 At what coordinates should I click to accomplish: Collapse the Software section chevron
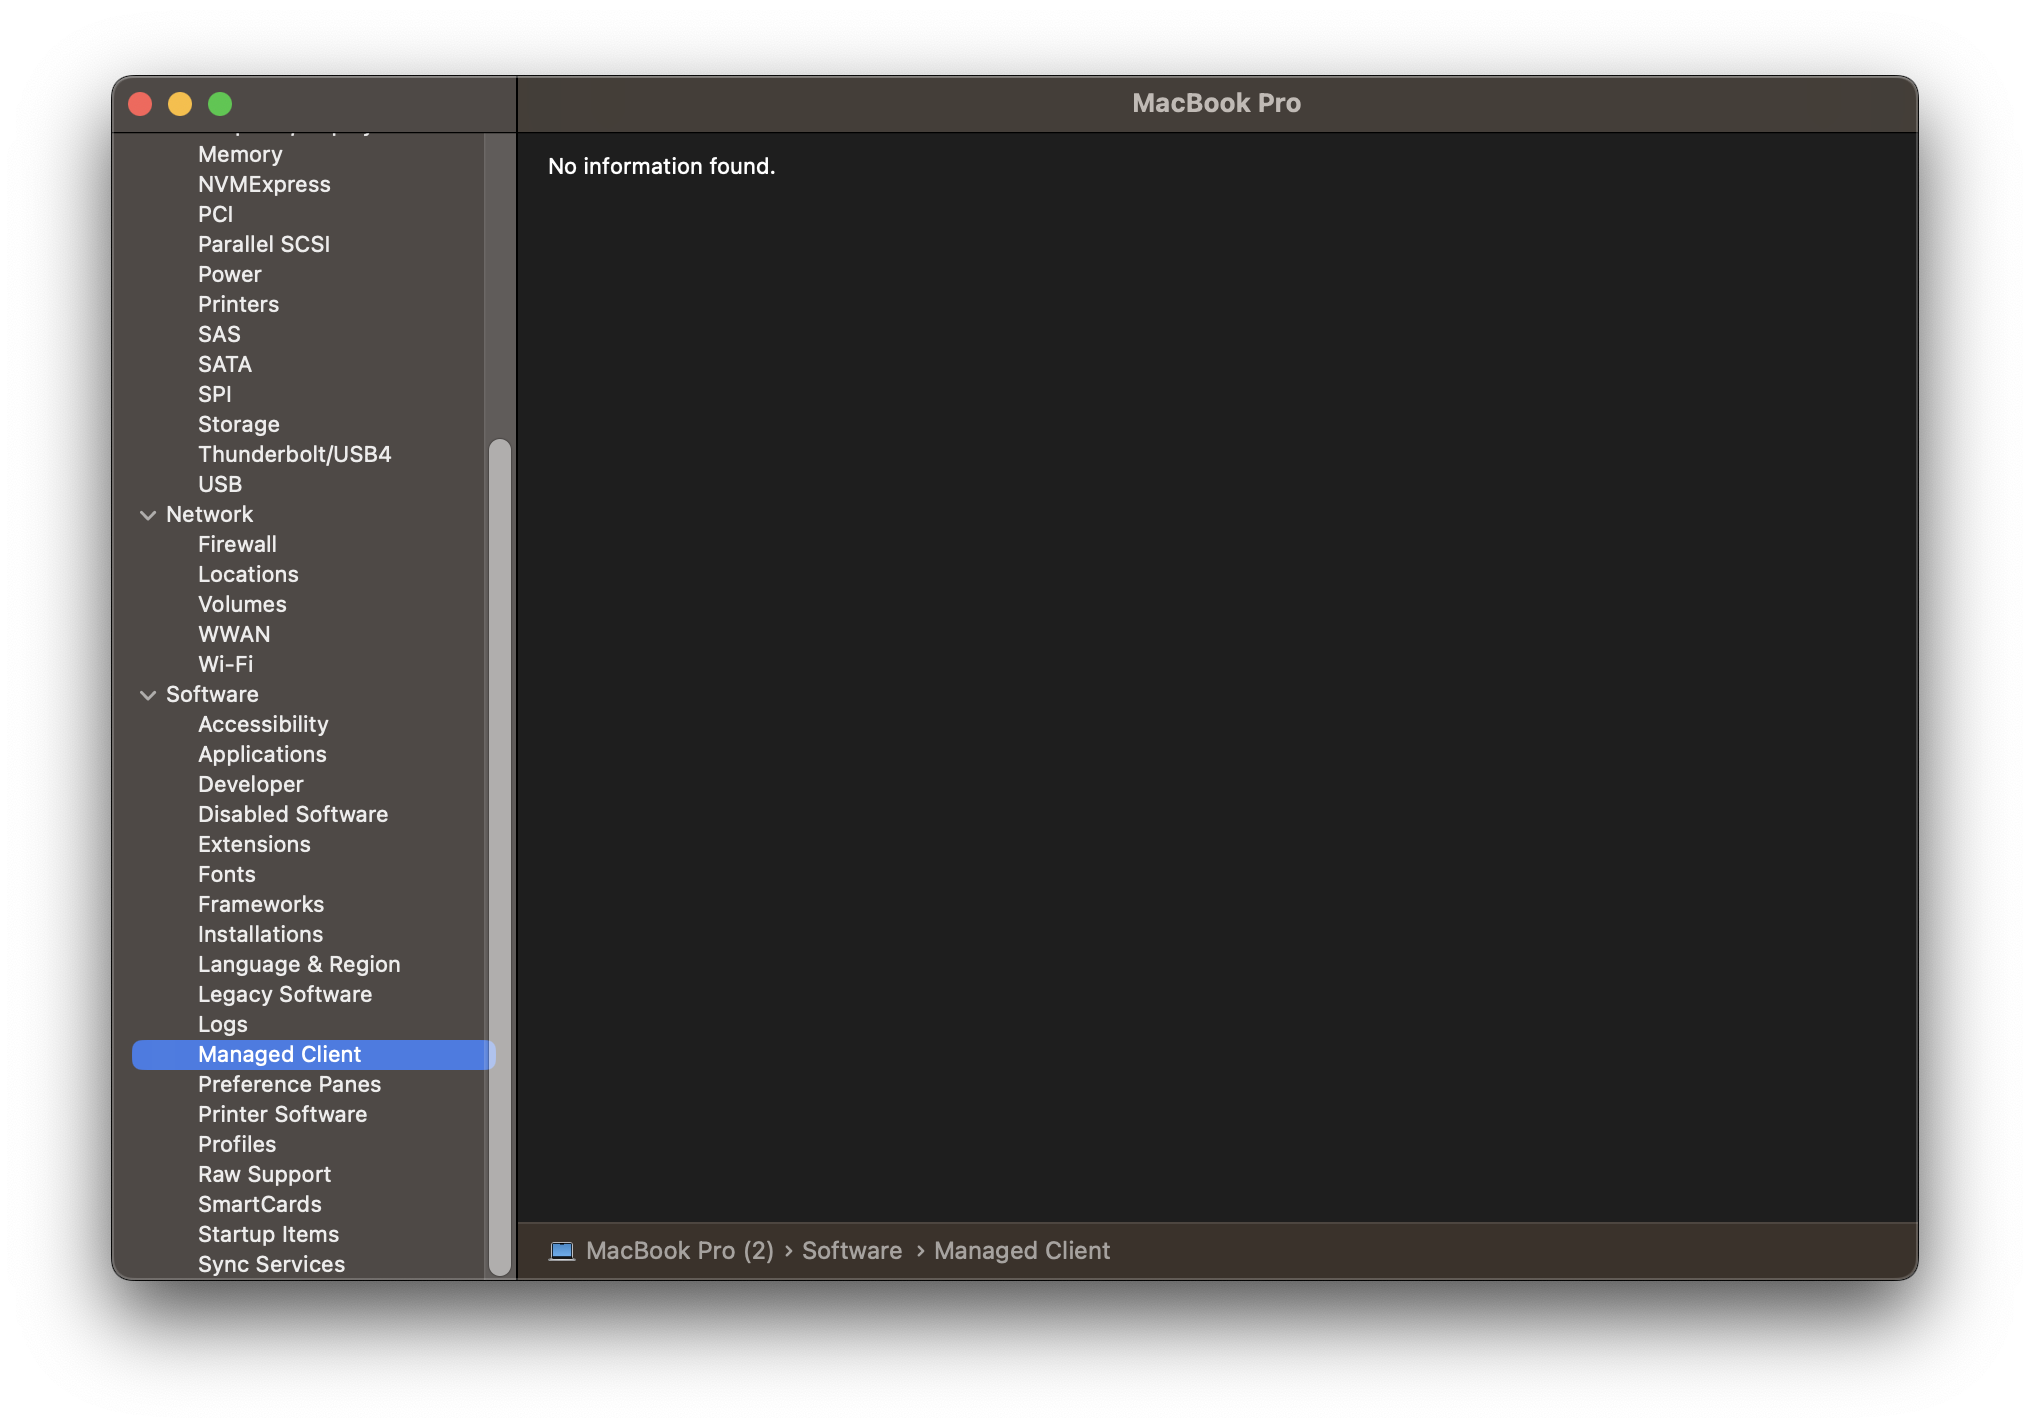click(x=148, y=695)
